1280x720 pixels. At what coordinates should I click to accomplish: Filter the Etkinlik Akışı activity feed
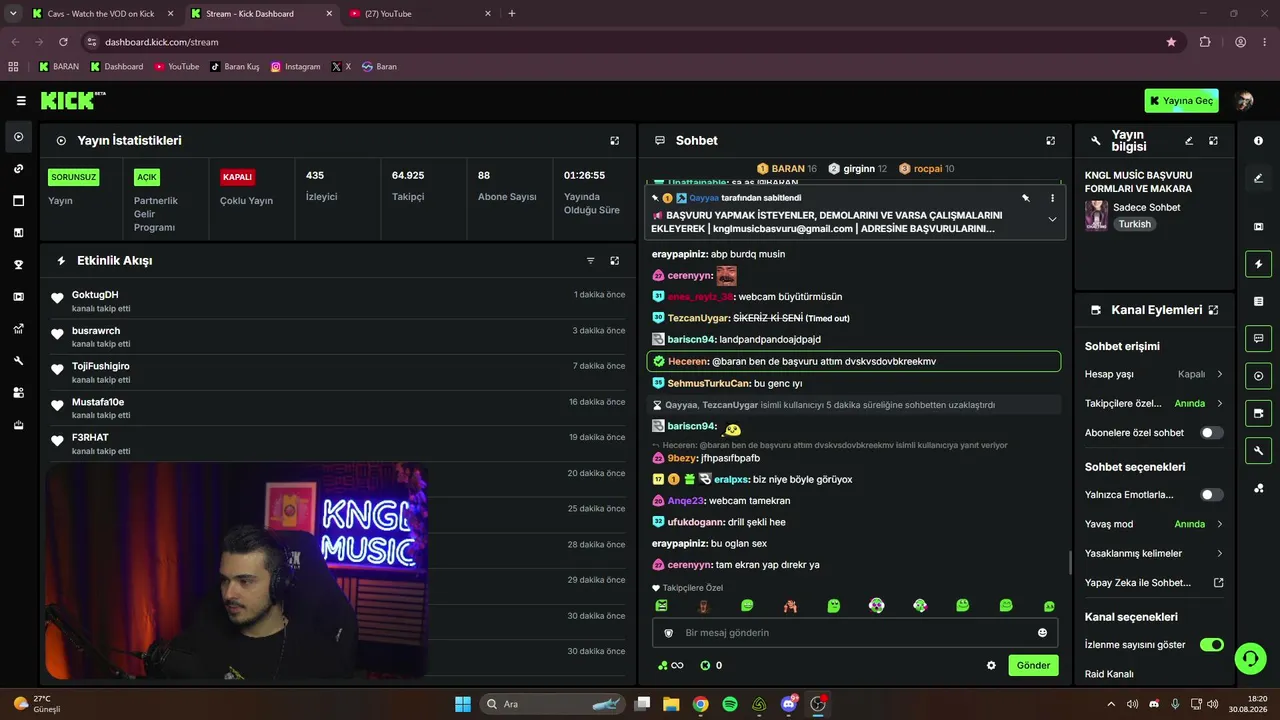590,261
